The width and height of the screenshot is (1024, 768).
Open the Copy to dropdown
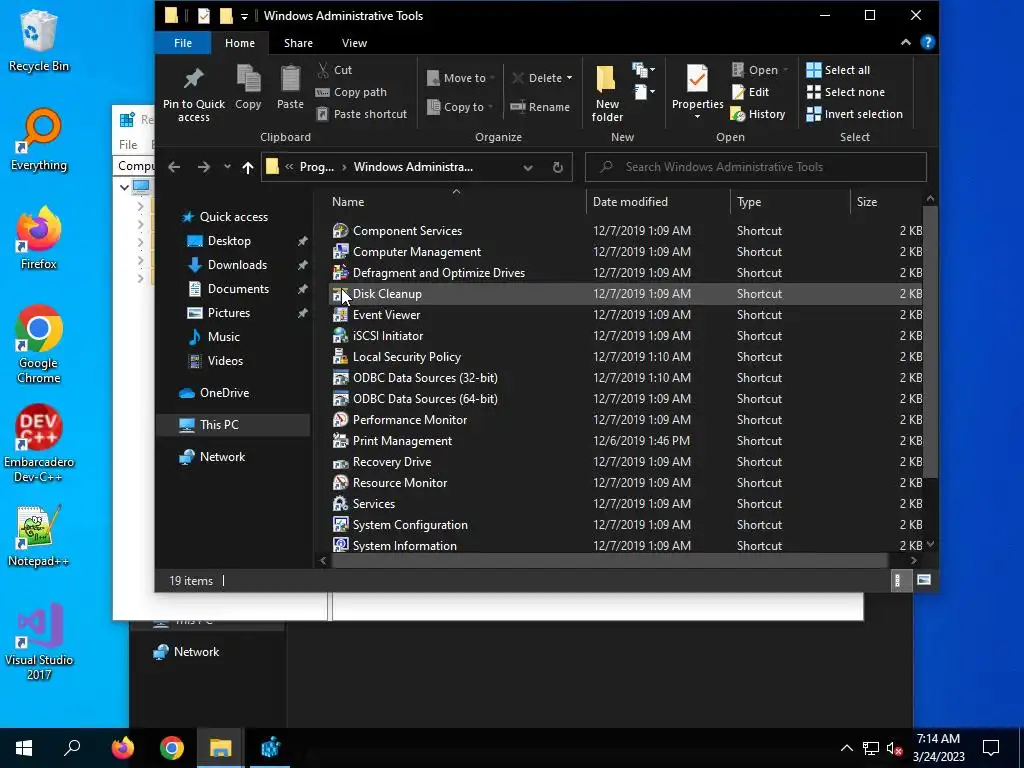click(x=460, y=107)
